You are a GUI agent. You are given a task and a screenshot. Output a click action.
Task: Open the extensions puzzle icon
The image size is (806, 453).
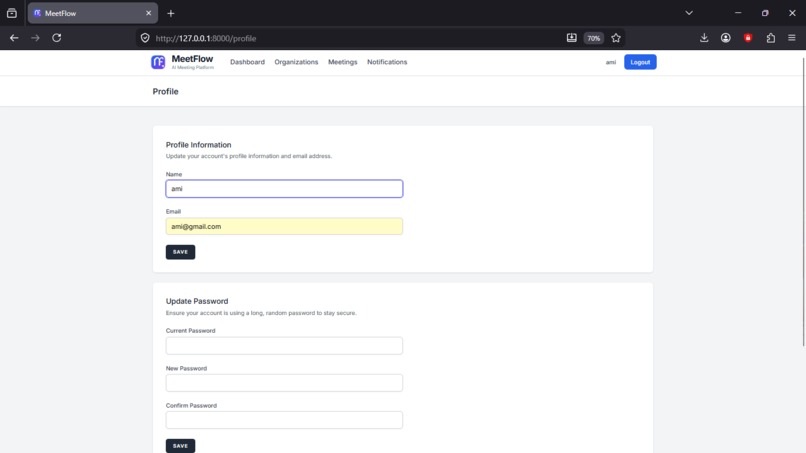[x=771, y=38]
